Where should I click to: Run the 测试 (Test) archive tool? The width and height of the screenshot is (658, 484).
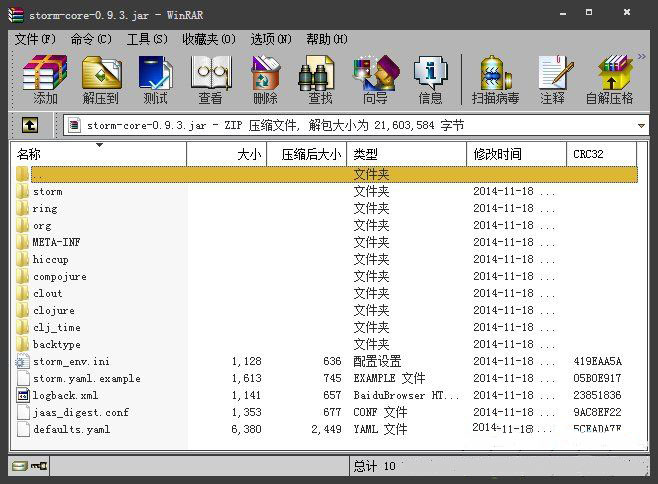point(155,80)
